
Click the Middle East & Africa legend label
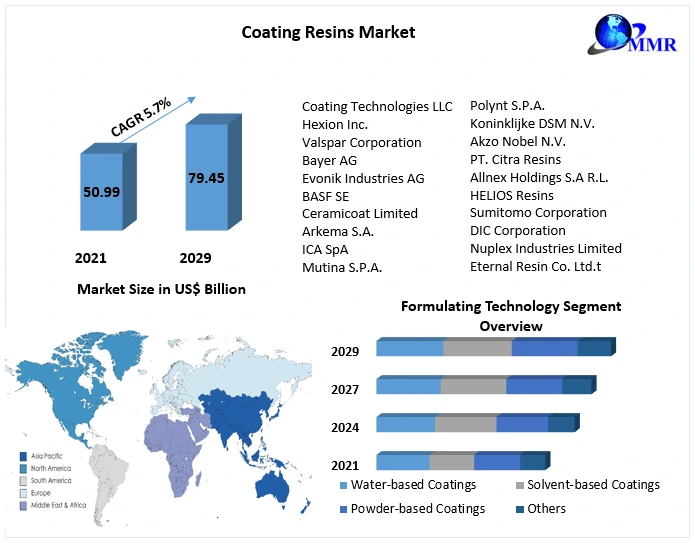point(59,505)
